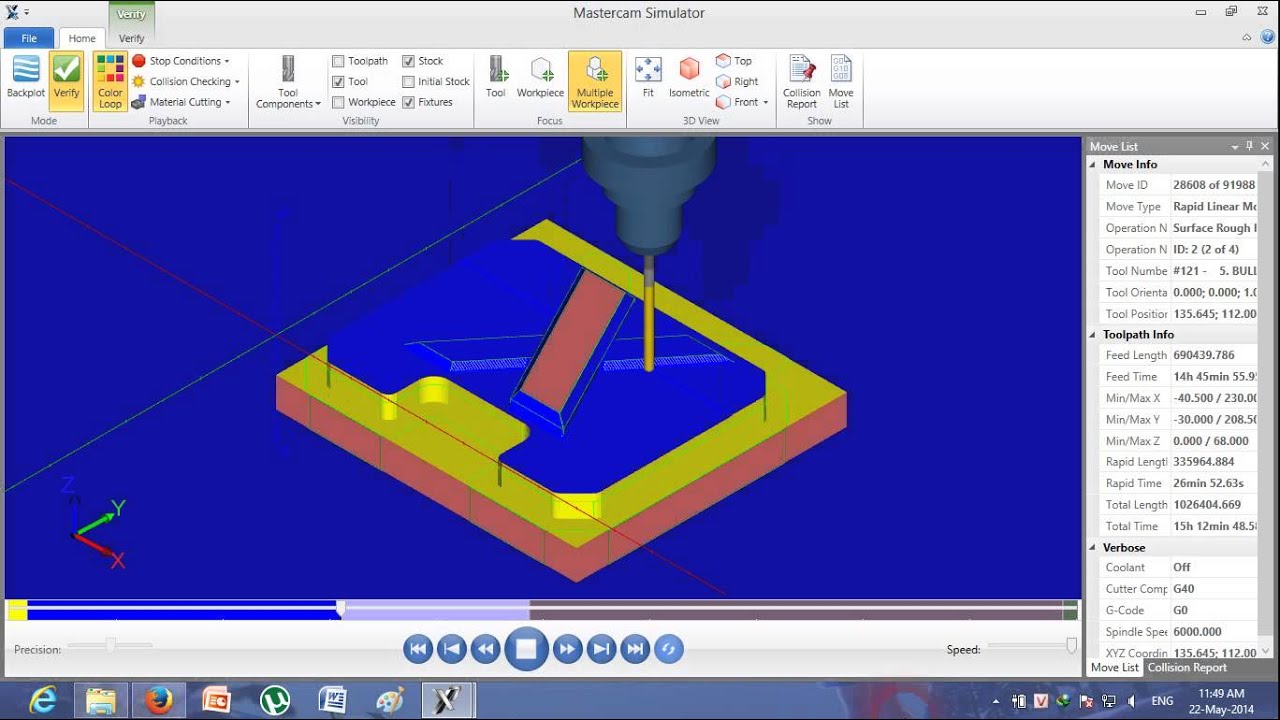Open Firefox from taskbar
Viewport: 1280px width, 720px height.
point(158,701)
